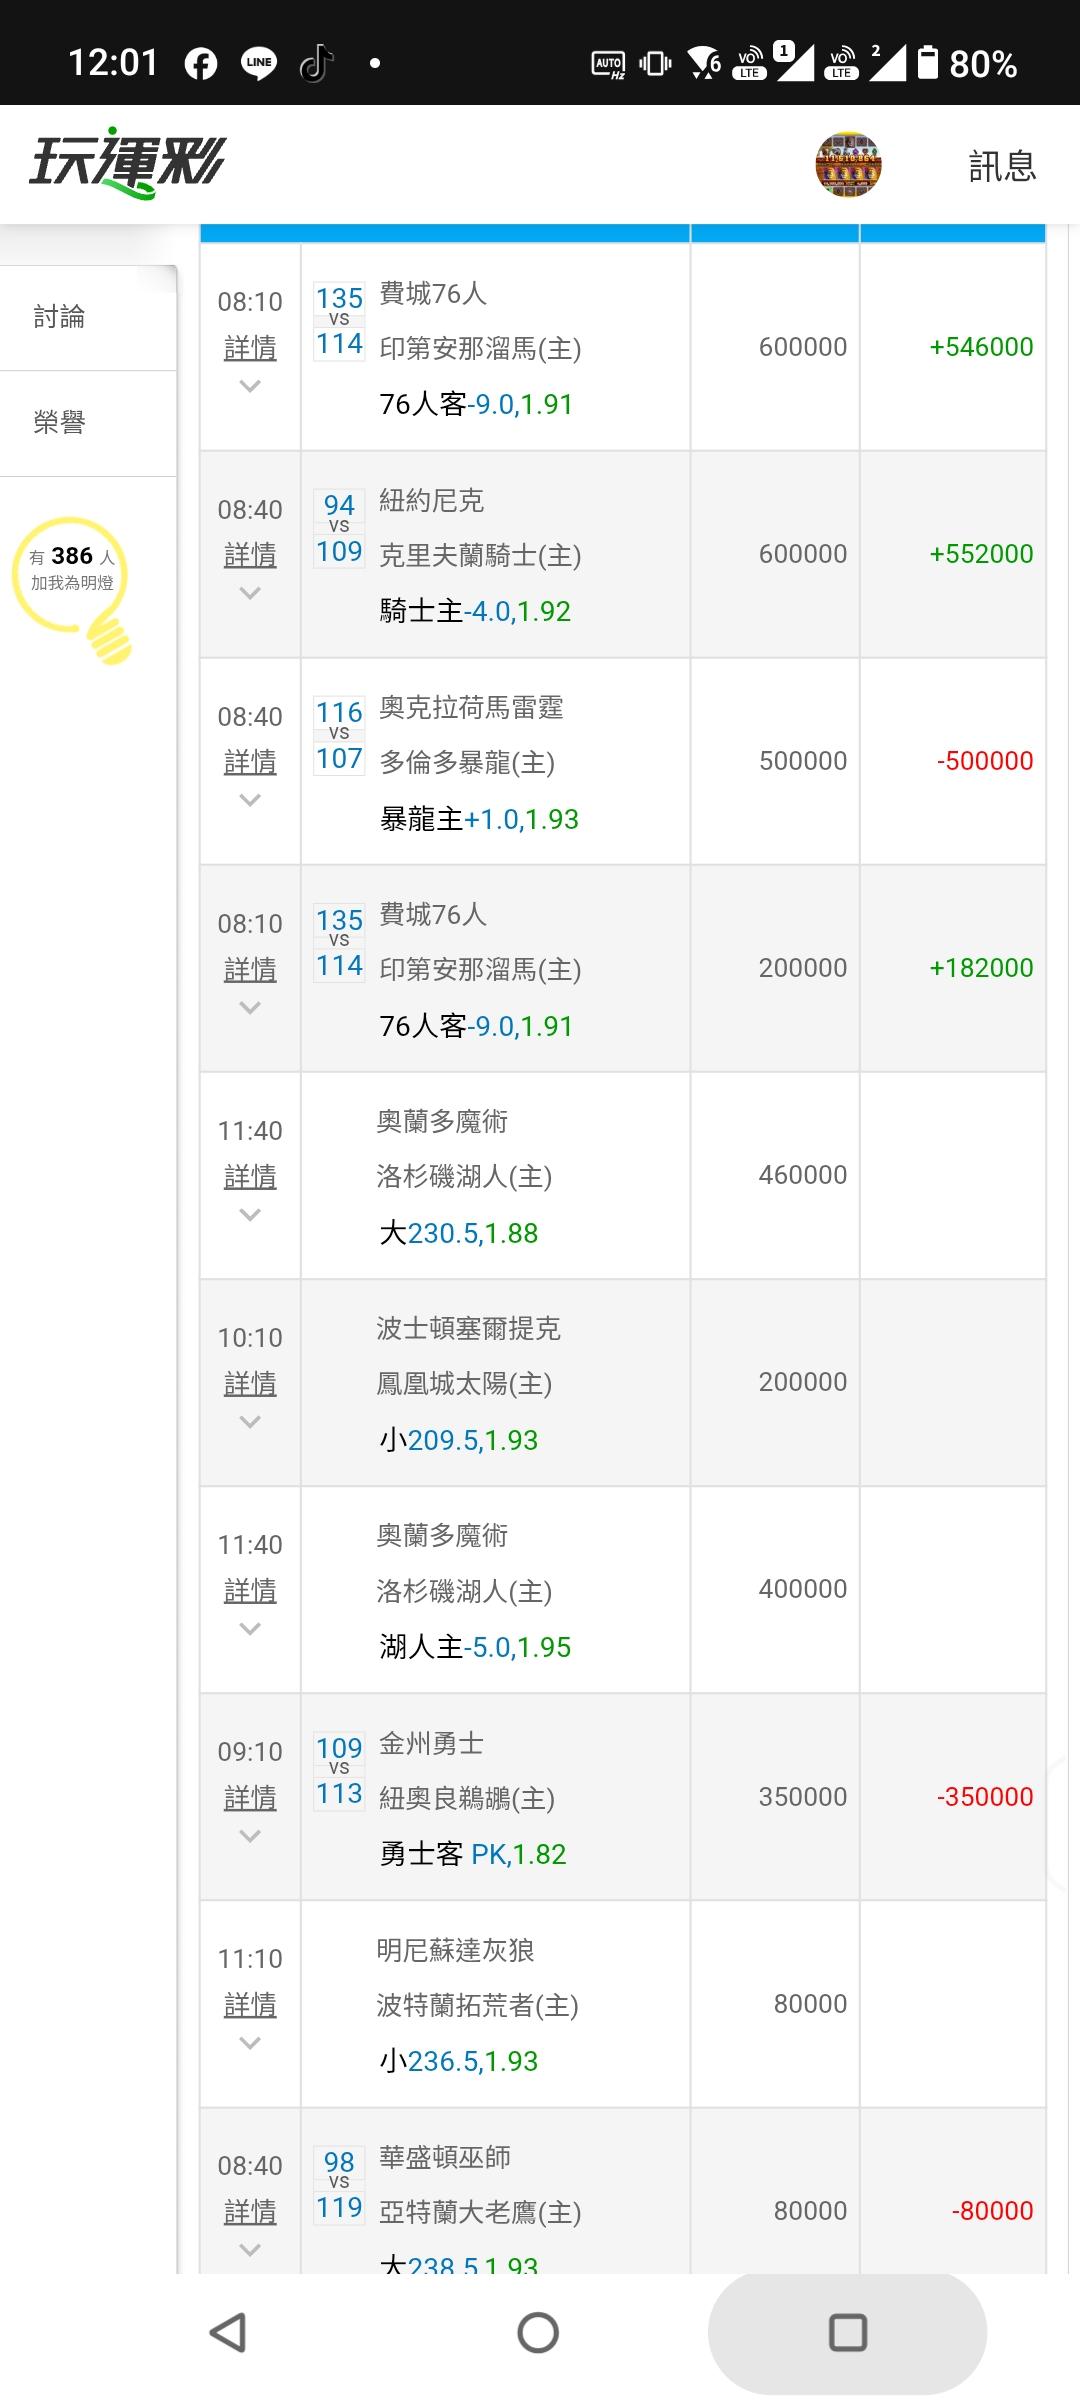Expand chevron for 明尼蘇達灰狼 row

250,2043
